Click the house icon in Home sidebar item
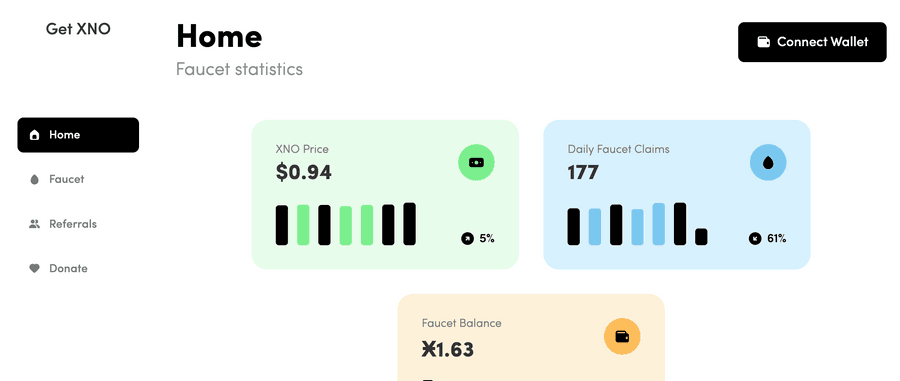Image resolution: width=900 pixels, height=381 pixels. (34, 135)
